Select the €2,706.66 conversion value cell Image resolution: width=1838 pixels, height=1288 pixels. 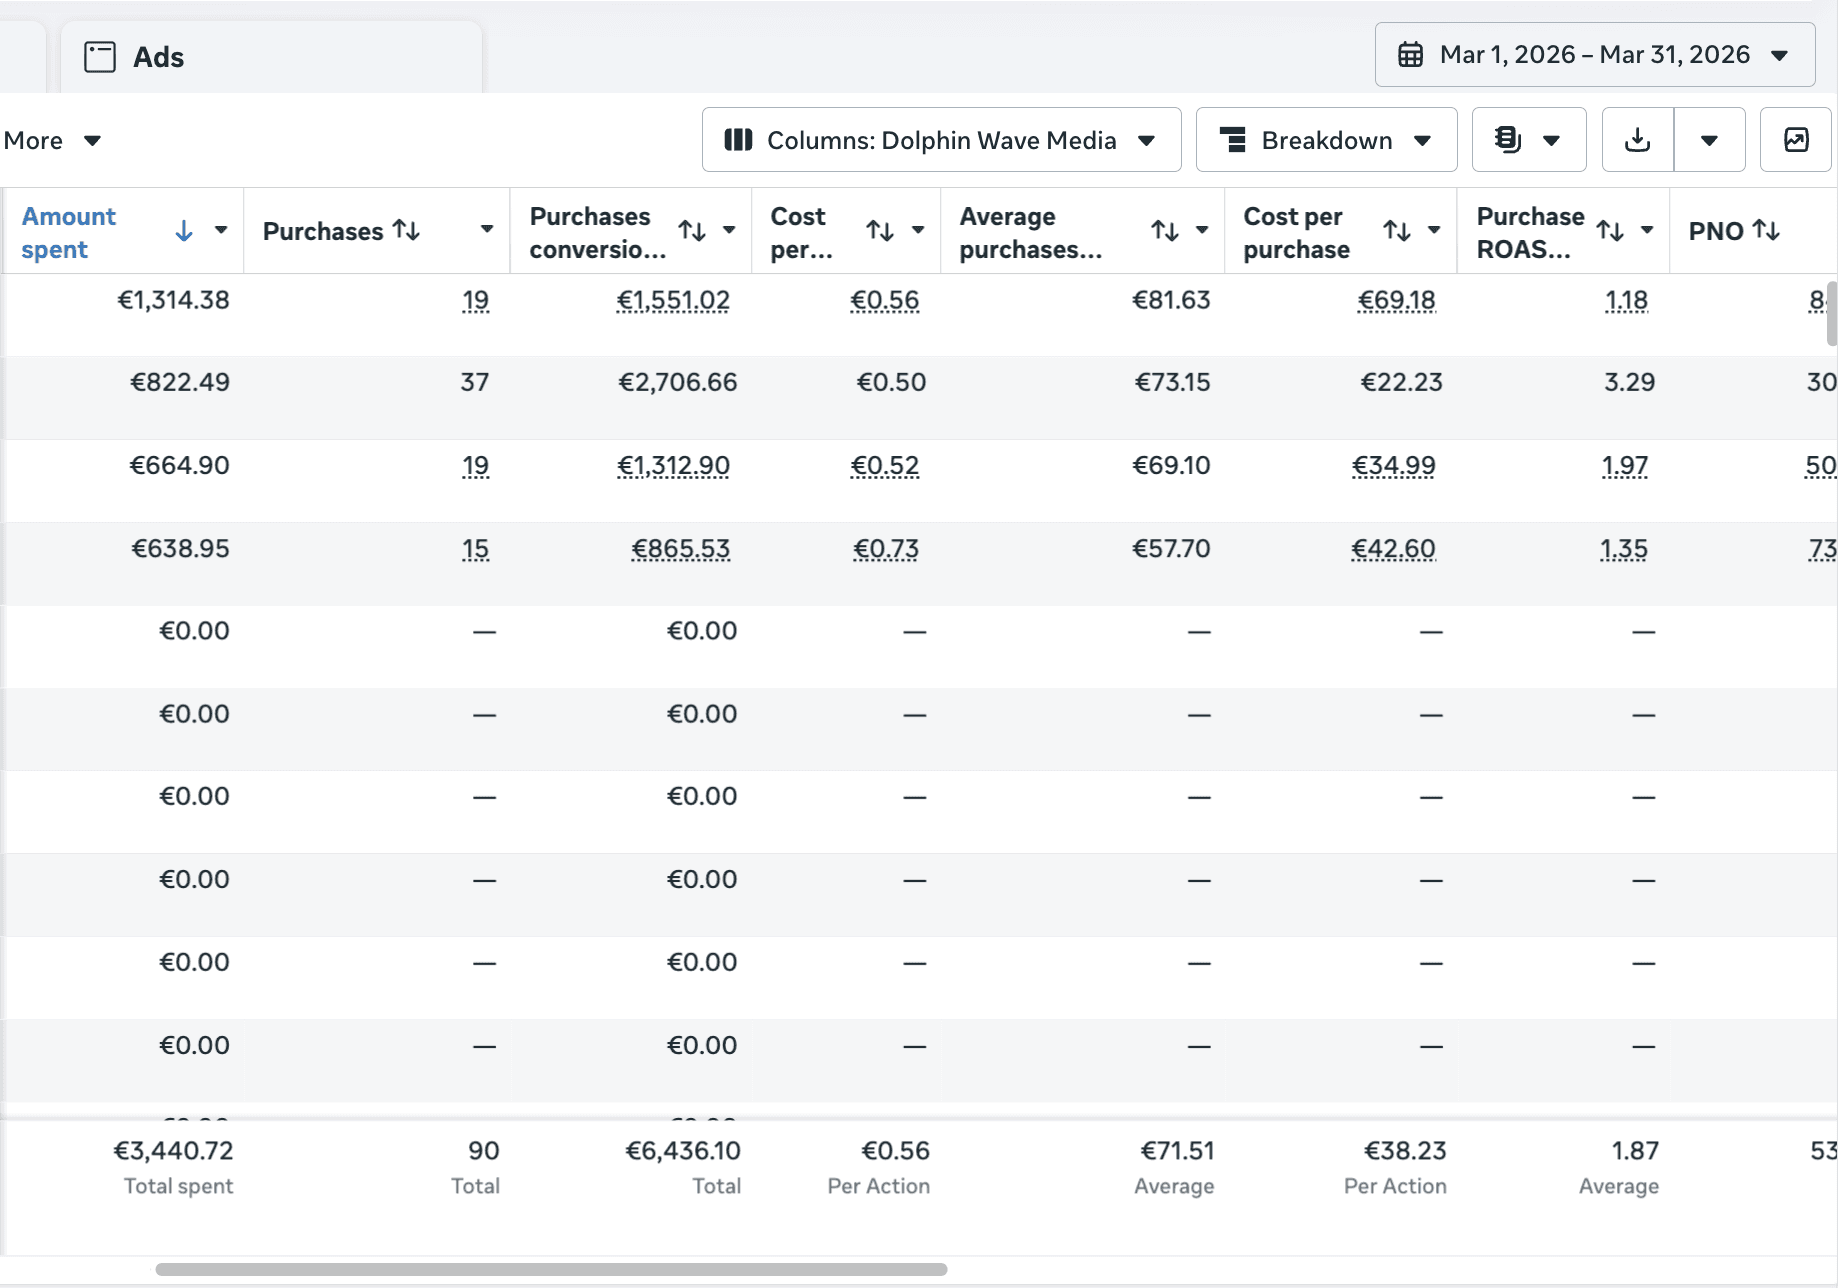point(678,382)
